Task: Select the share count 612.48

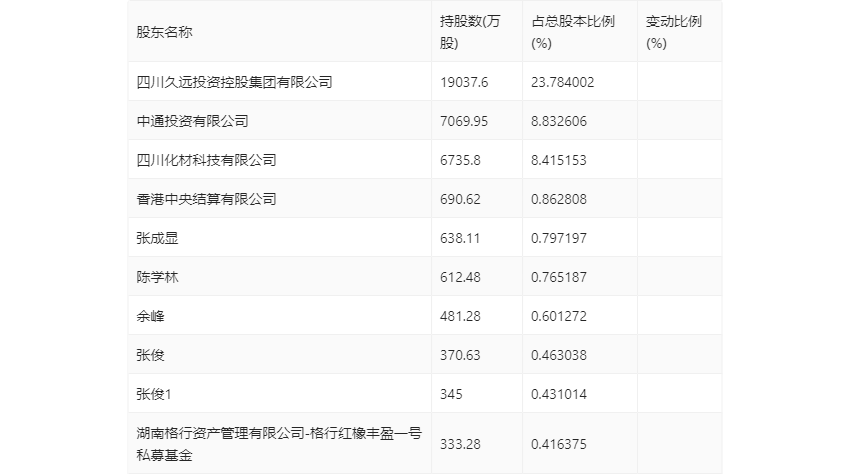Action: coord(460,277)
